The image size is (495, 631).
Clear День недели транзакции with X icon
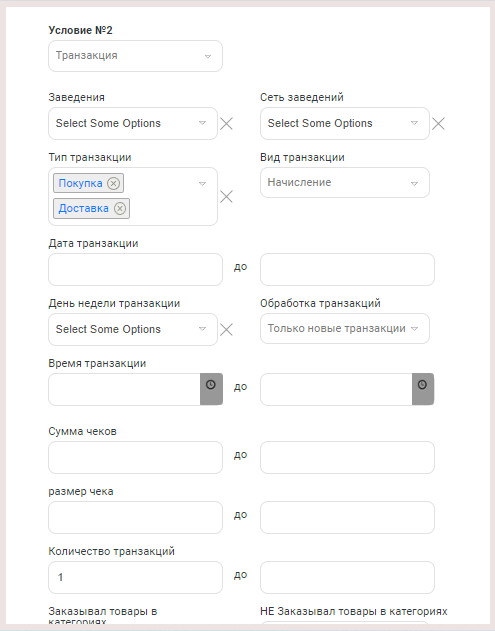(x=227, y=330)
